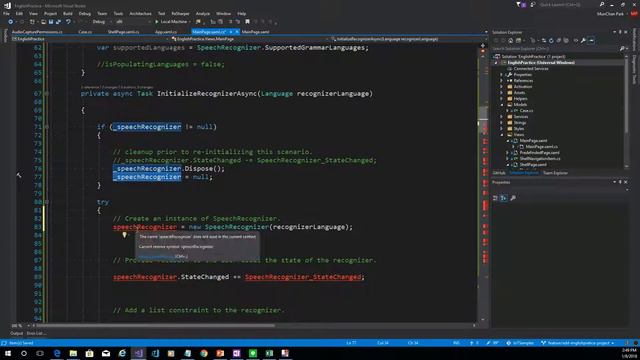Click the potential fixes link in tooltip

pos(156,256)
